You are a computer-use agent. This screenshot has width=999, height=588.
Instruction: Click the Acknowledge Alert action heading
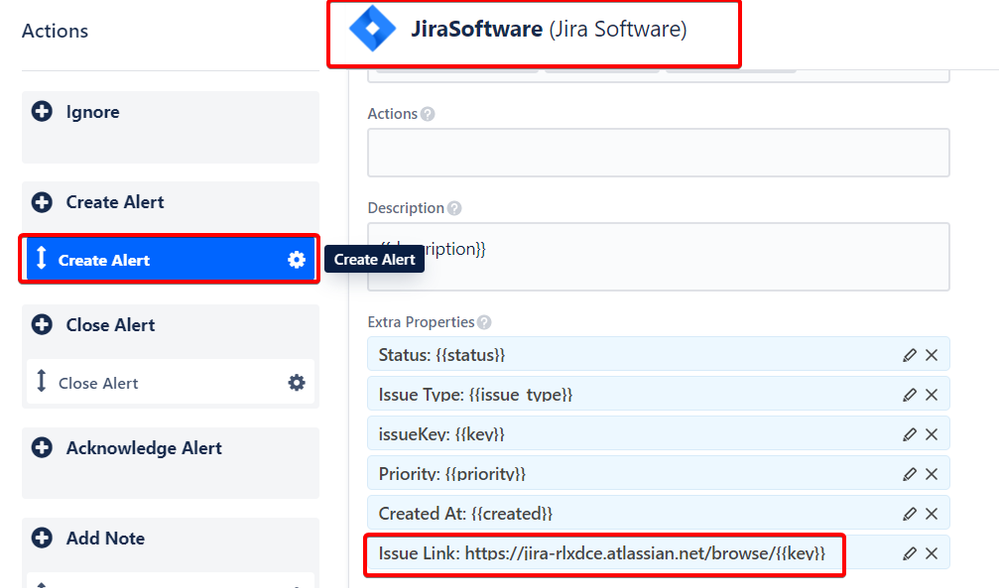point(144,448)
